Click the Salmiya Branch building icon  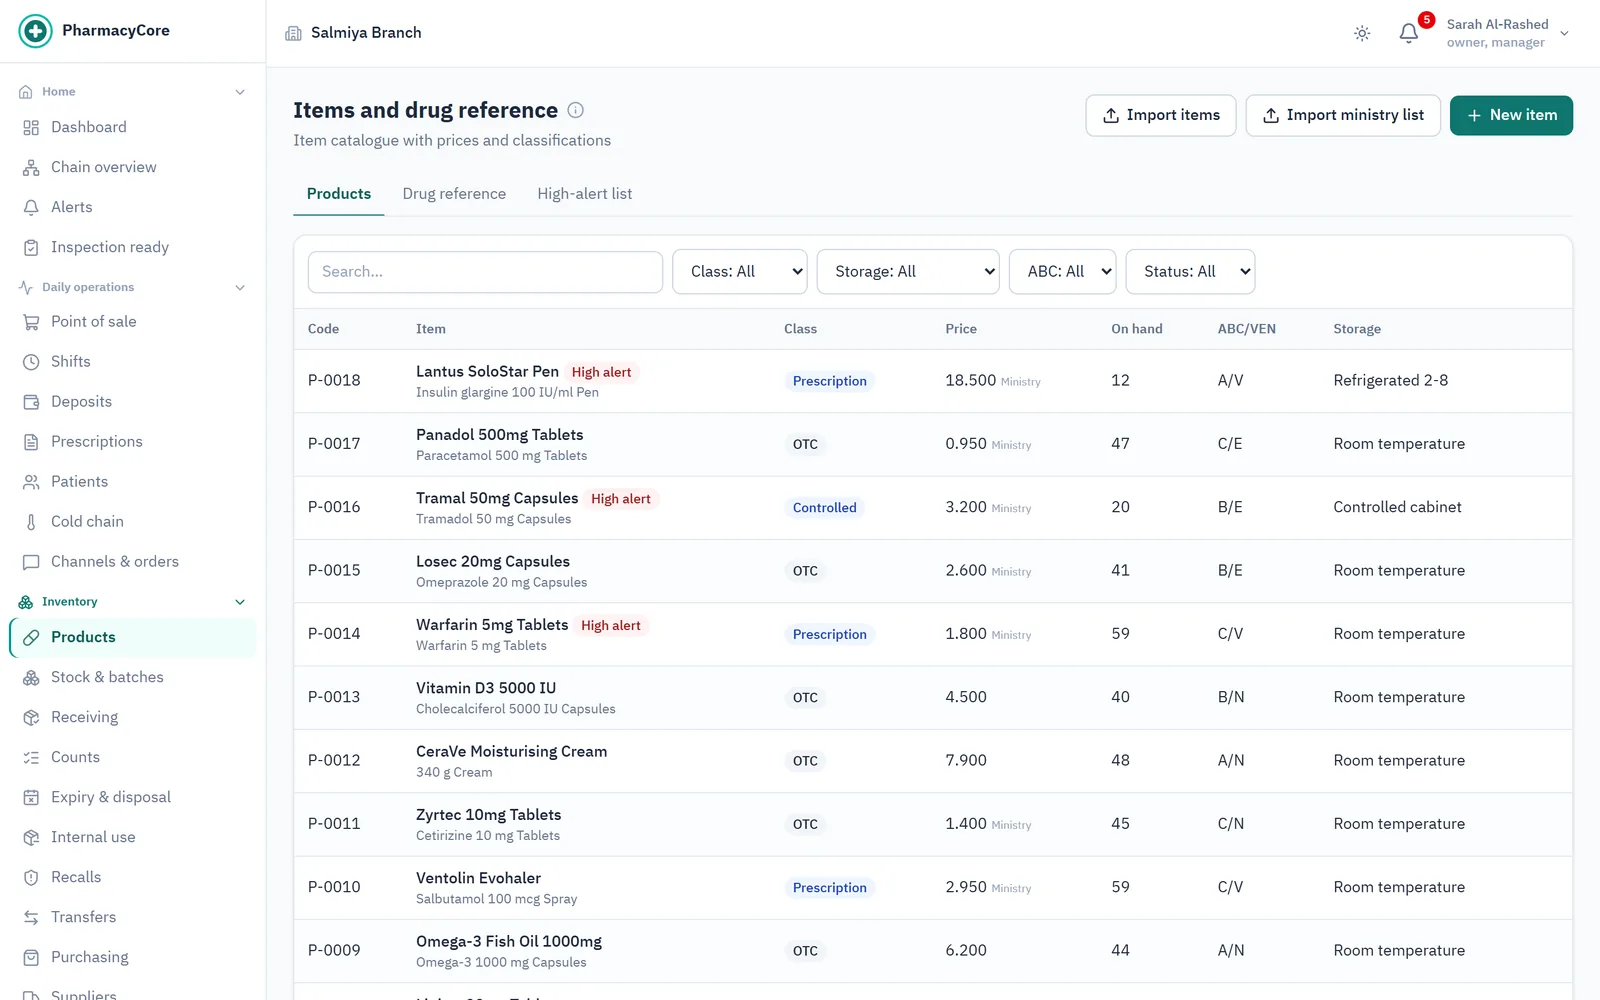(293, 33)
